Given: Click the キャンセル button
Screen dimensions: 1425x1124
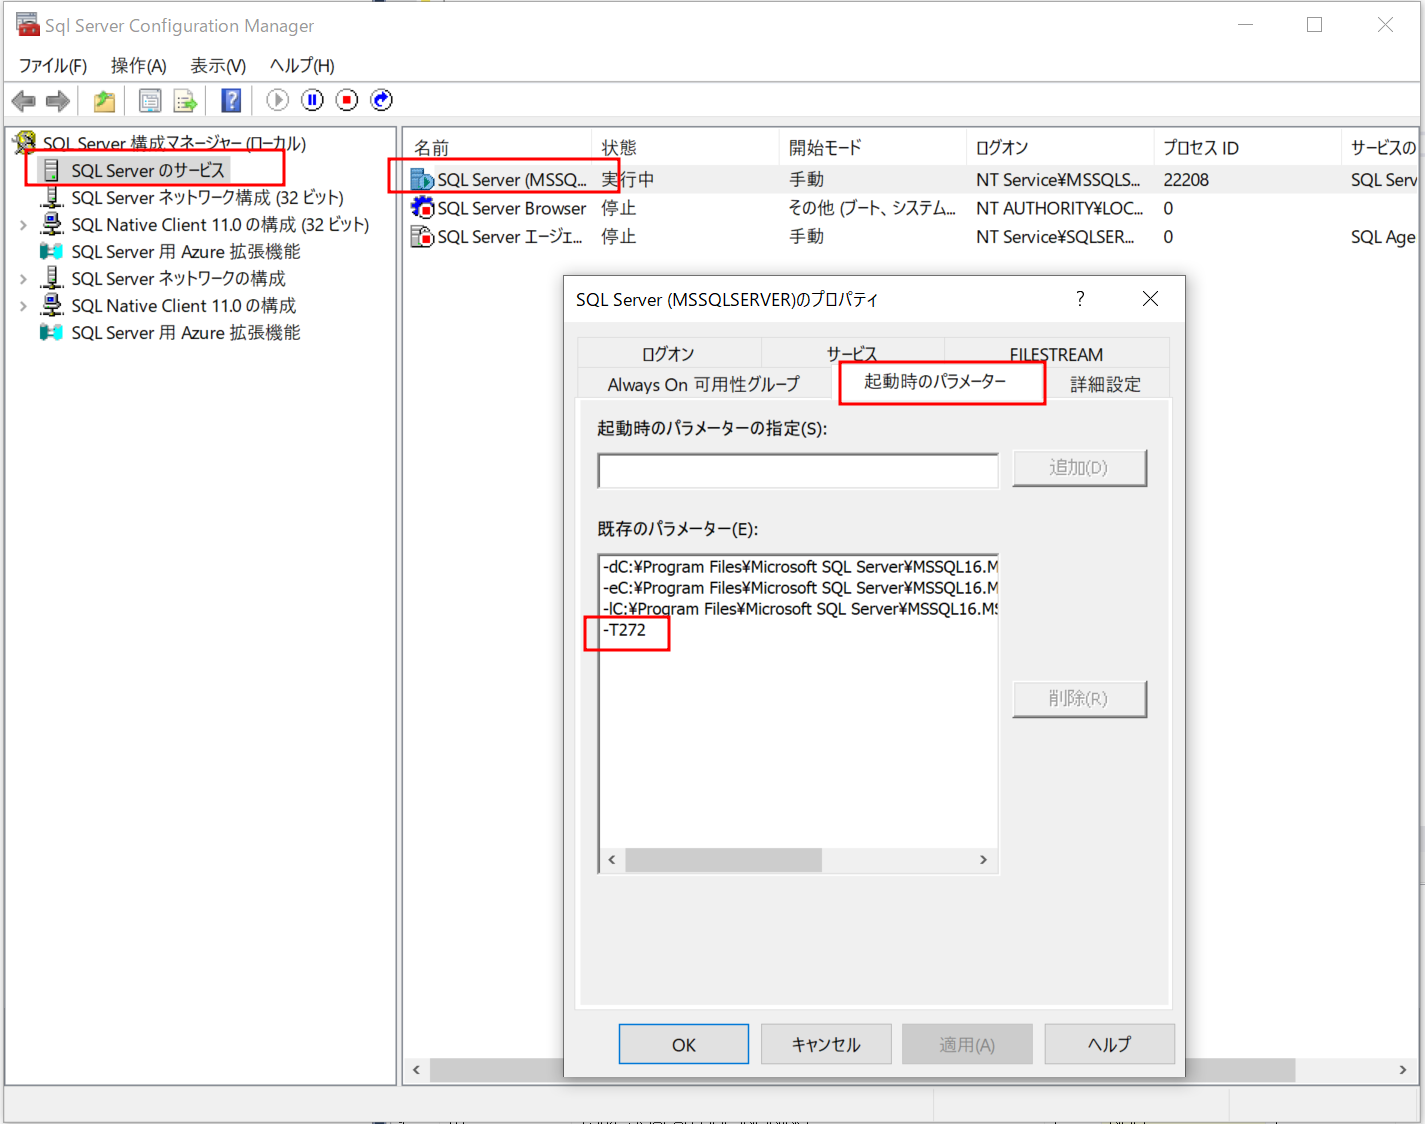Looking at the screenshot, I should 826,1044.
